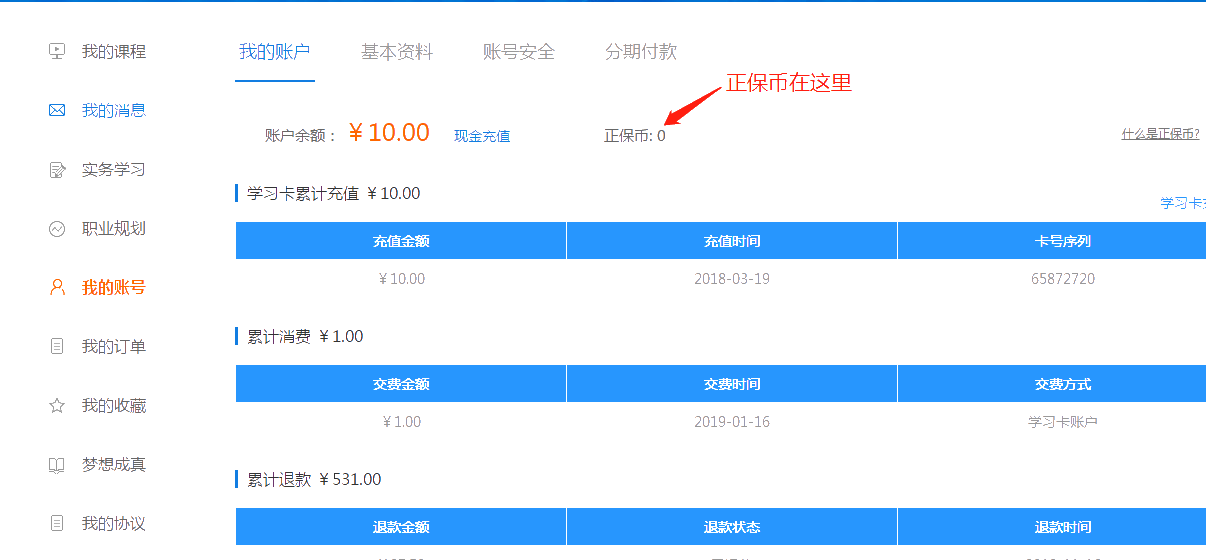This screenshot has width=1206, height=560.
Task: Click the 交费方式 column header
Action: 1063,384
